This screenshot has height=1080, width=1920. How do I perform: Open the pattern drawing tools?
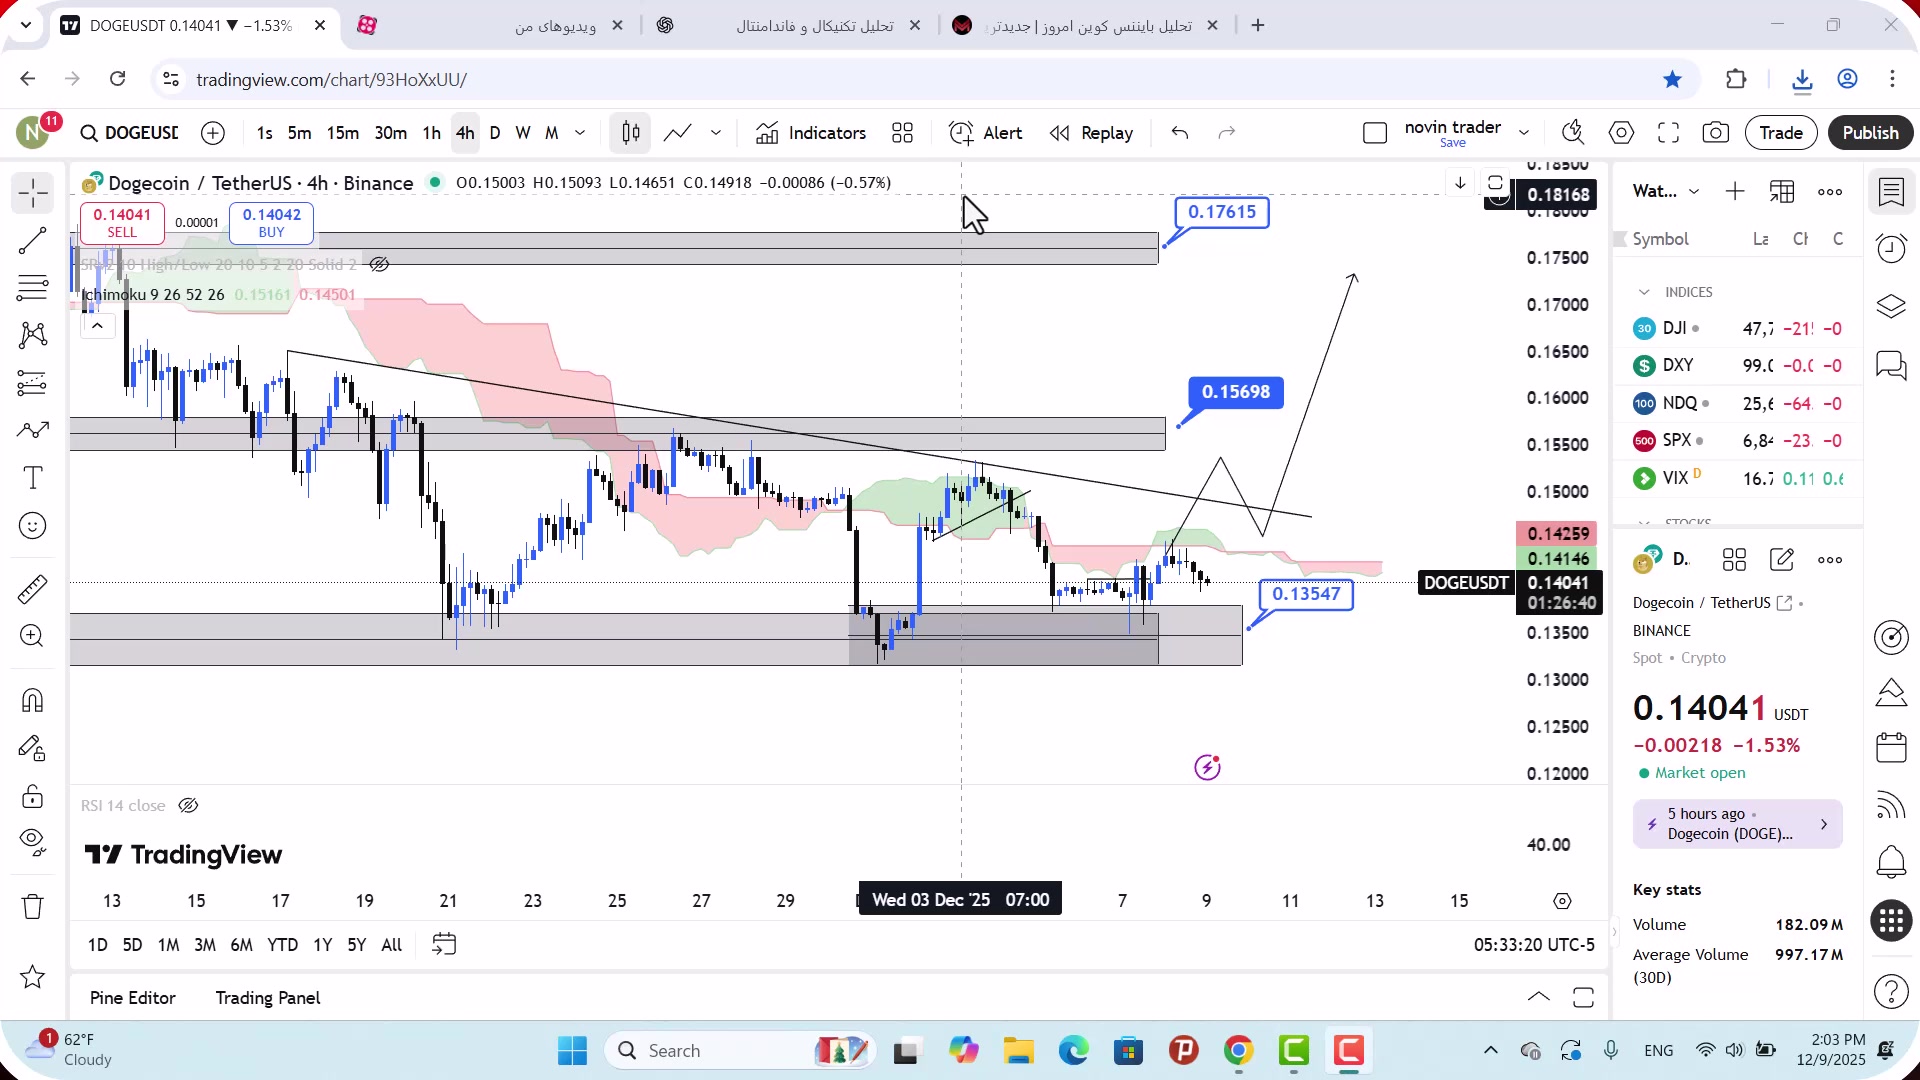[33, 335]
